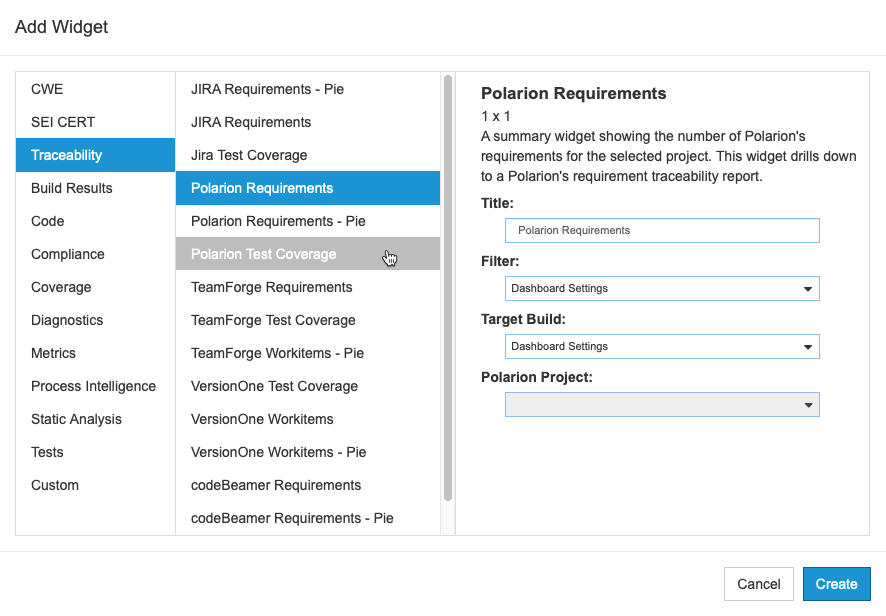Click the Create button

coord(836,584)
